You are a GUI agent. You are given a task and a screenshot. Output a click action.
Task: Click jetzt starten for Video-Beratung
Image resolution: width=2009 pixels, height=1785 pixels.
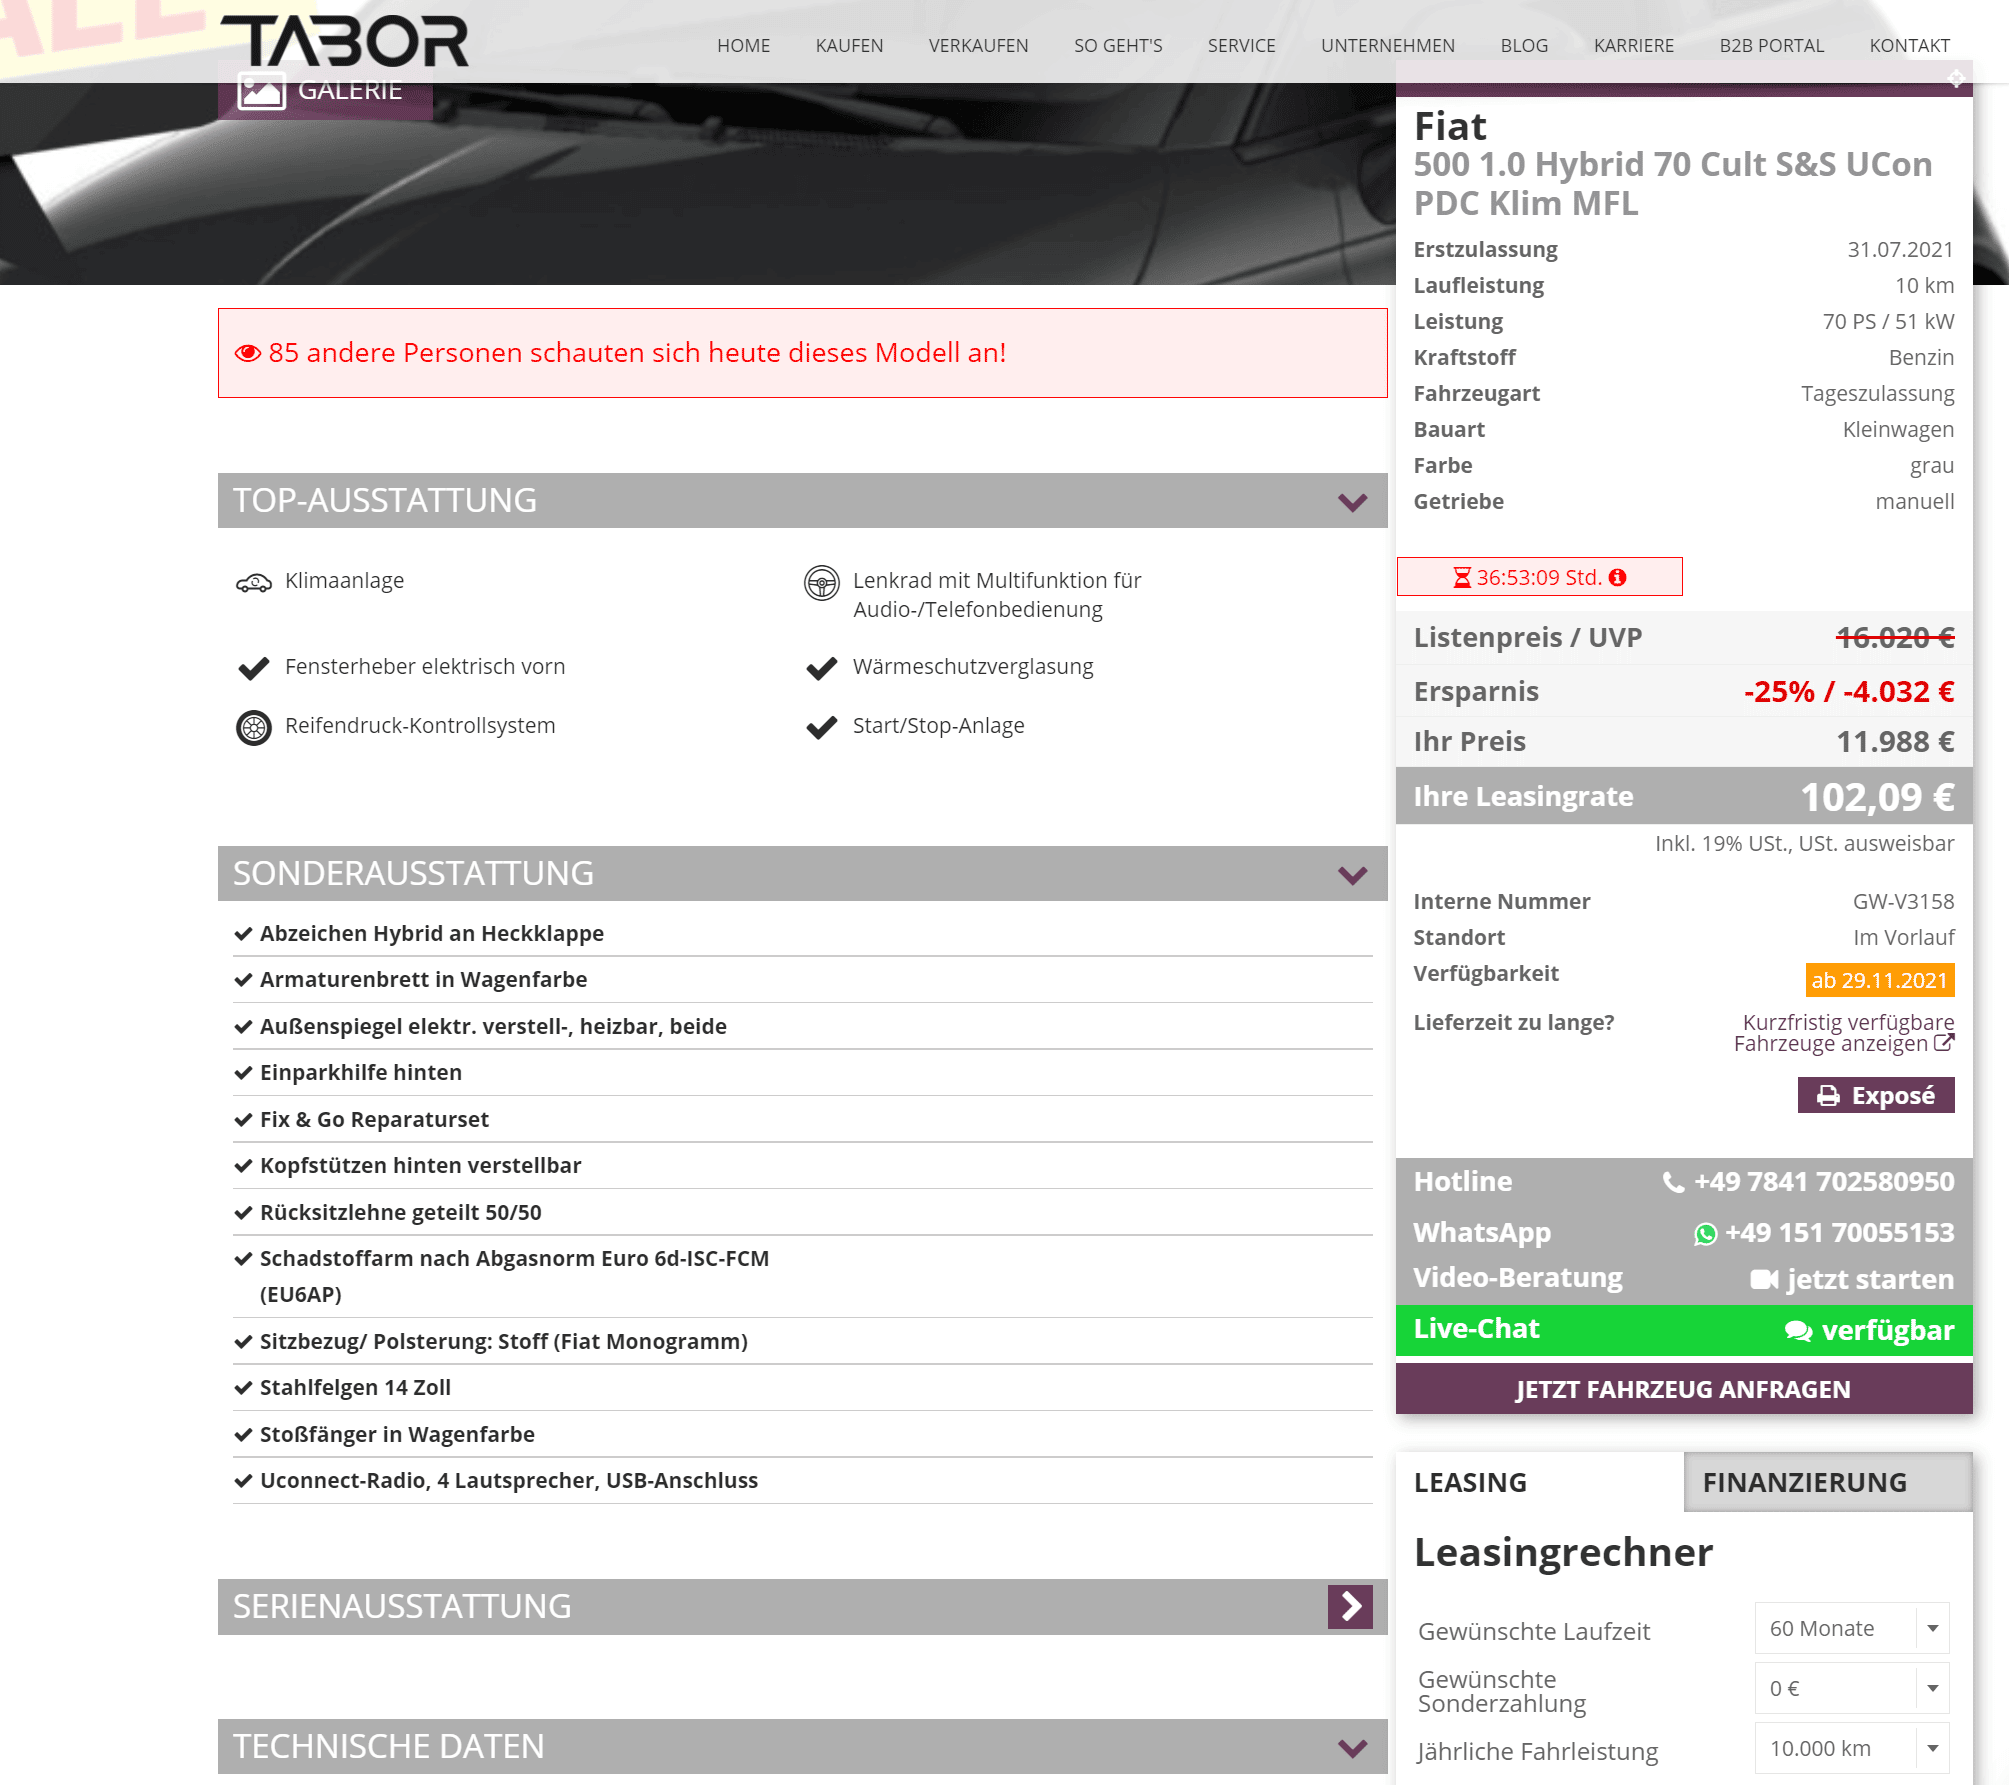[1852, 1280]
